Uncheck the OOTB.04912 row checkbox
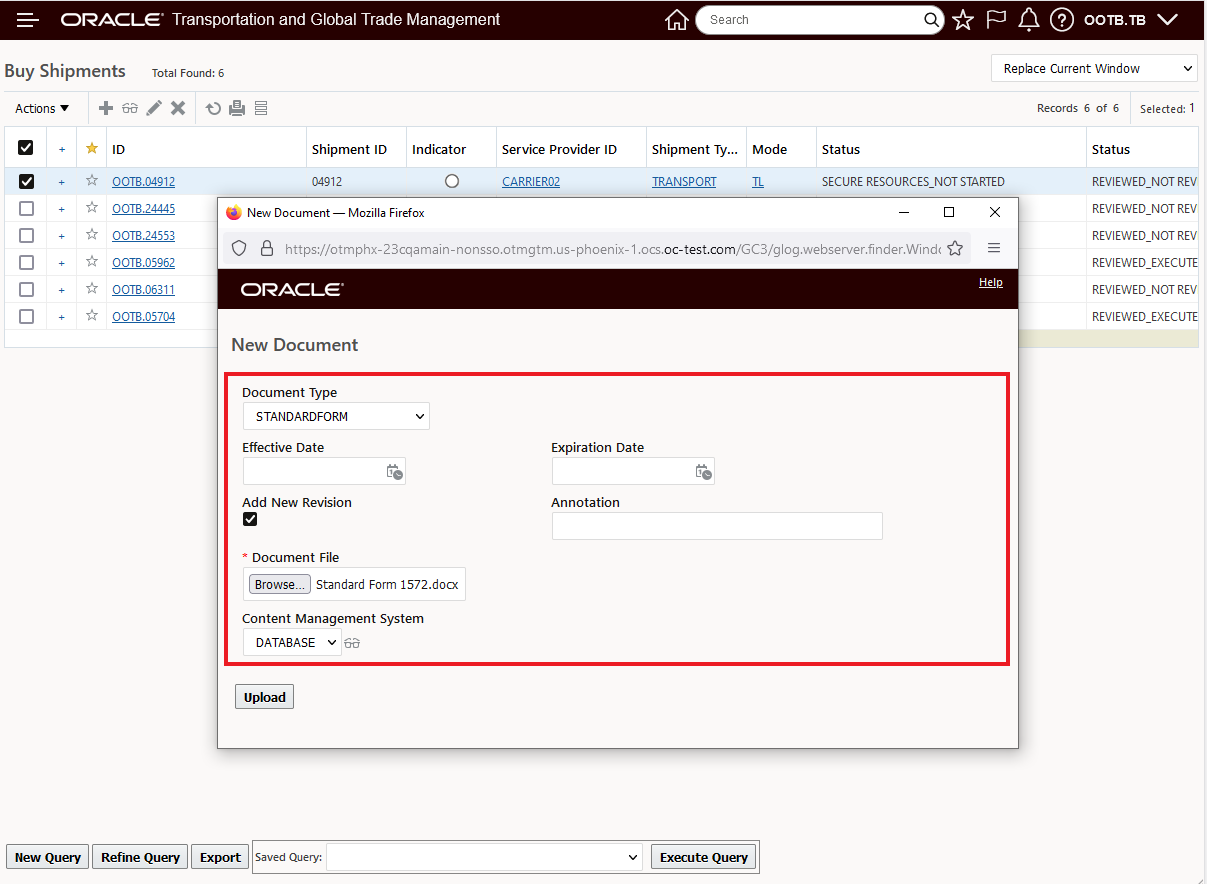 coord(26,181)
